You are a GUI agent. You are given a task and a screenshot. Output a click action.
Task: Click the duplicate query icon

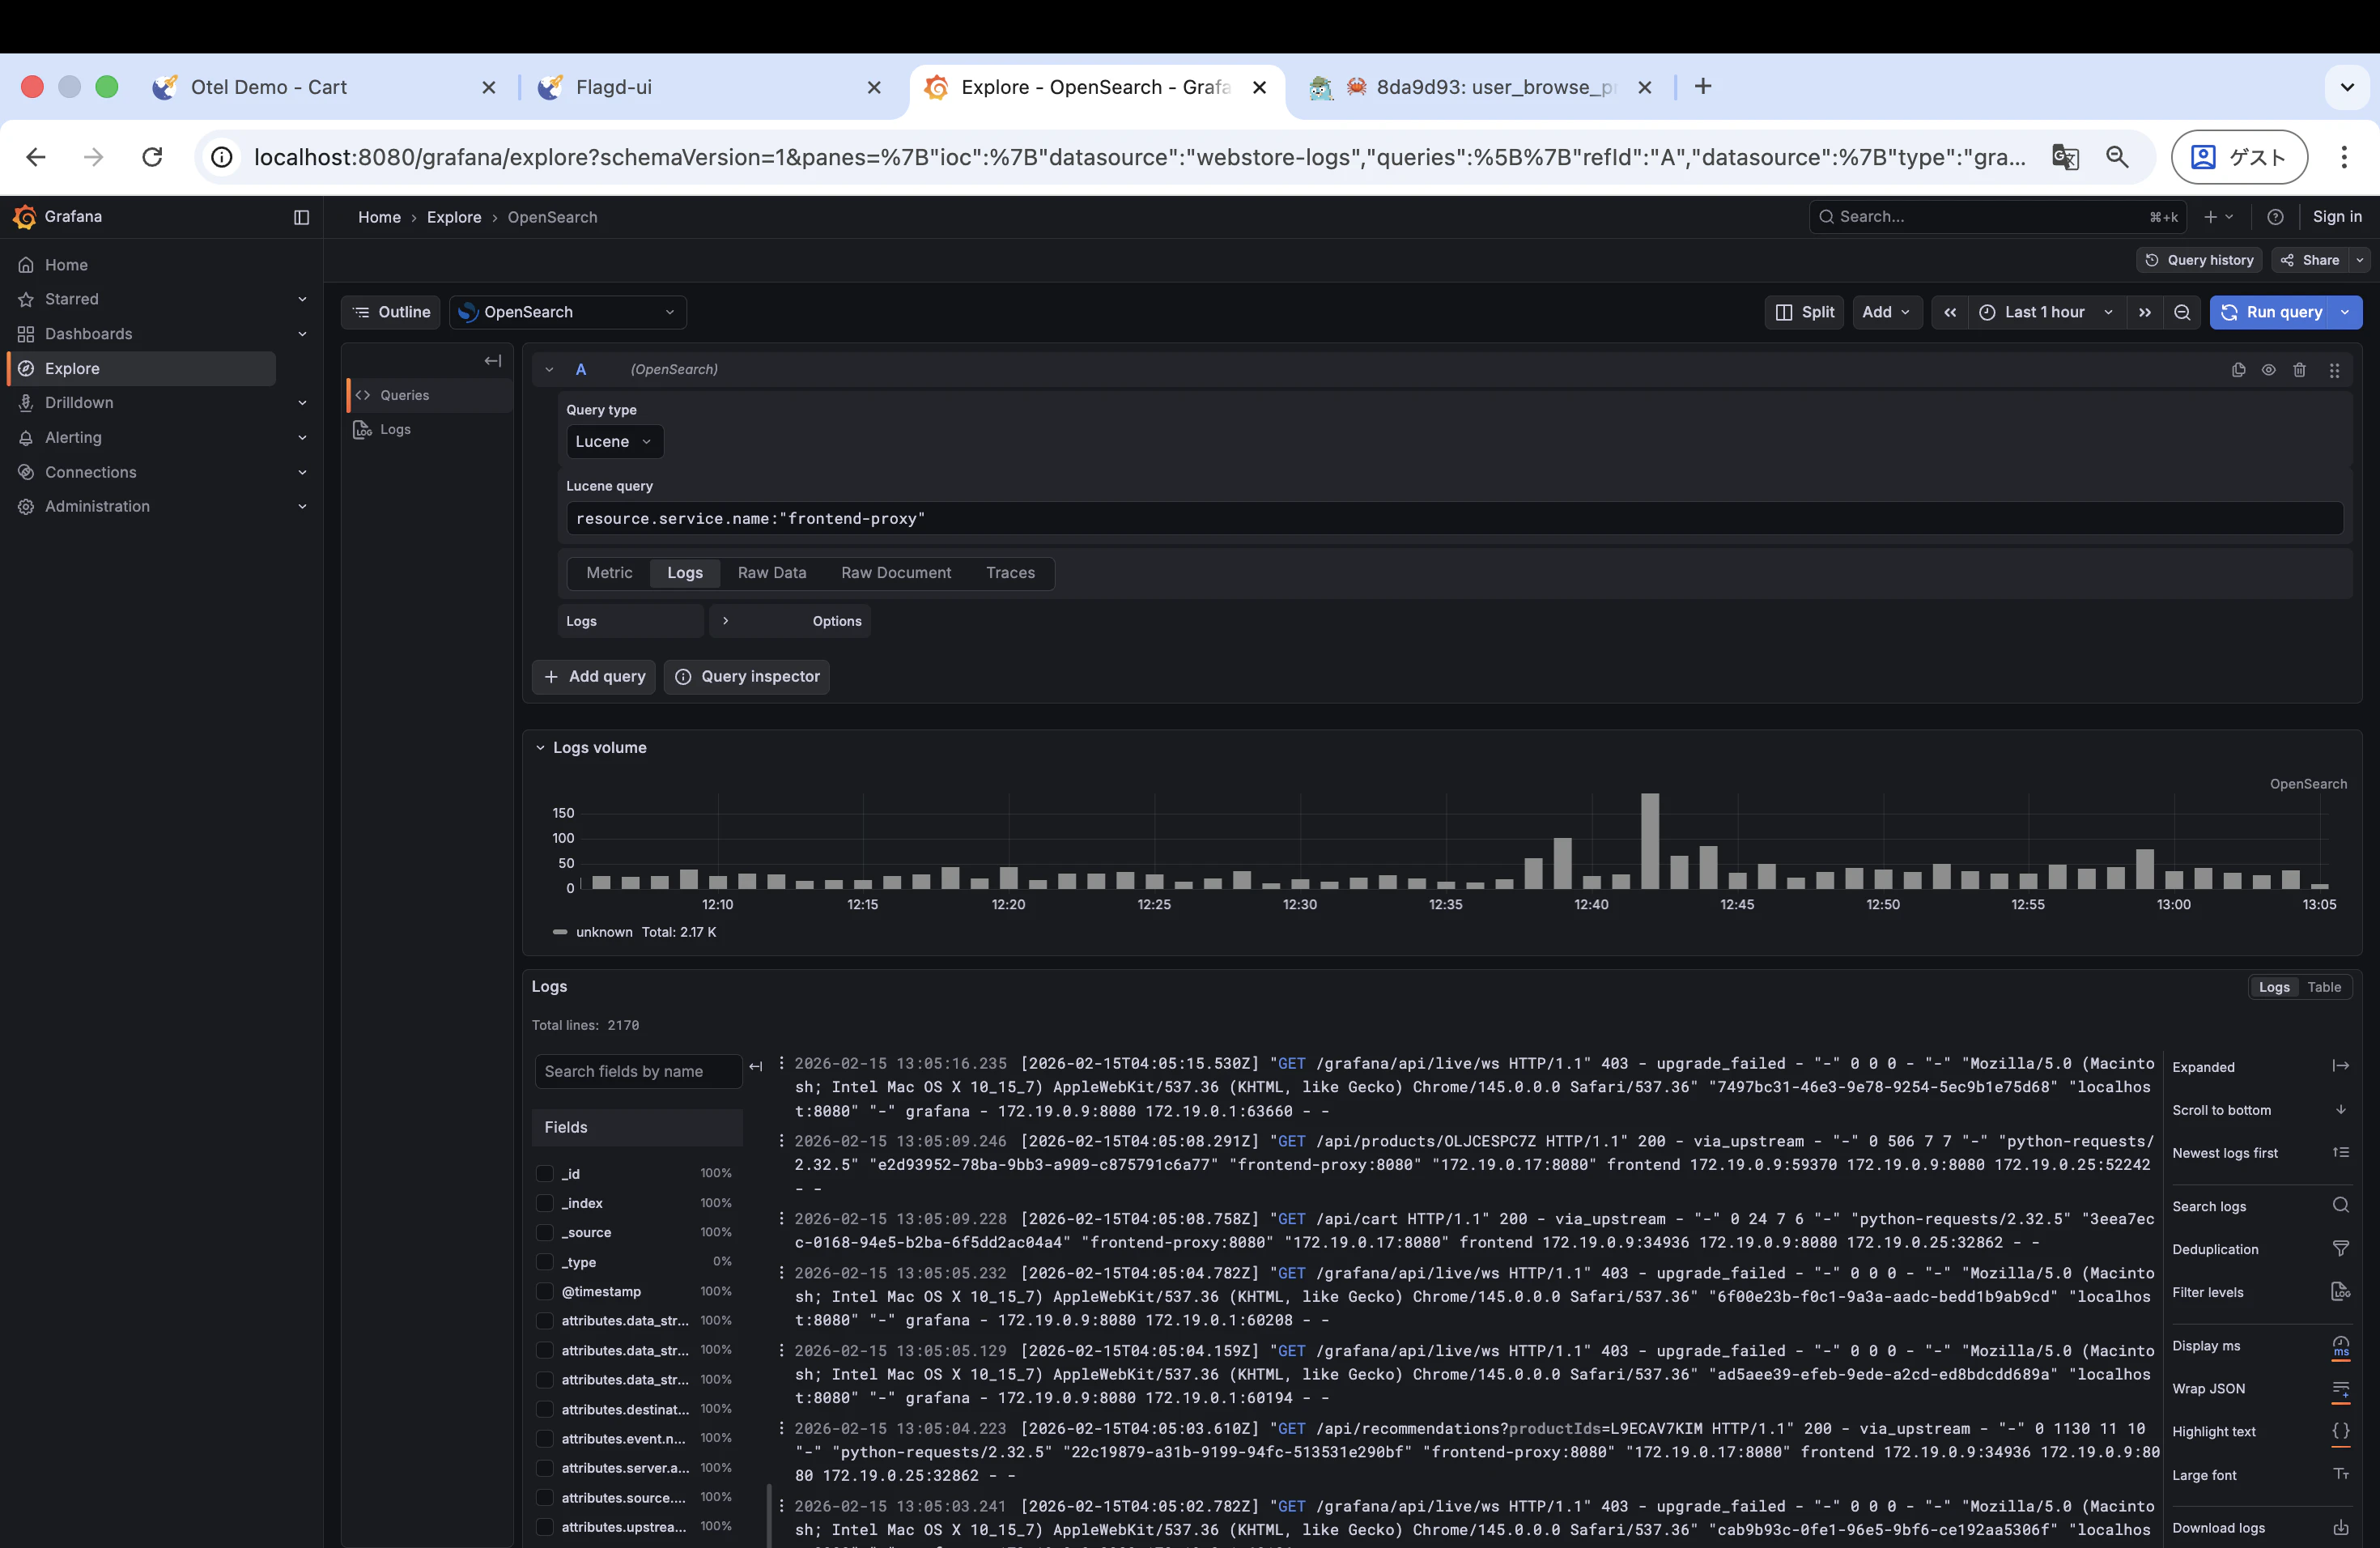tap(2238, 370)
